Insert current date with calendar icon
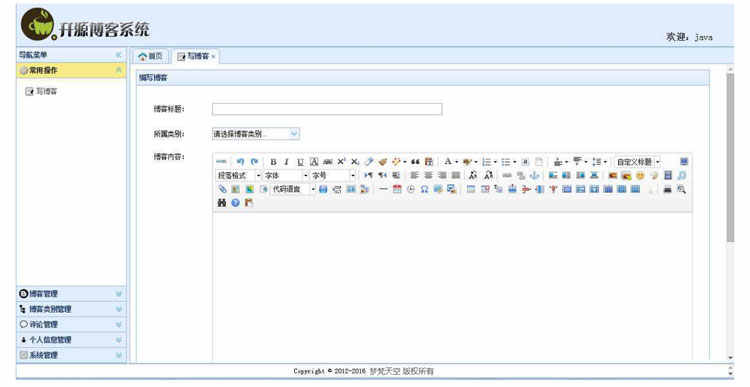The height and width of the screenshot is (387, 750). 397,189
